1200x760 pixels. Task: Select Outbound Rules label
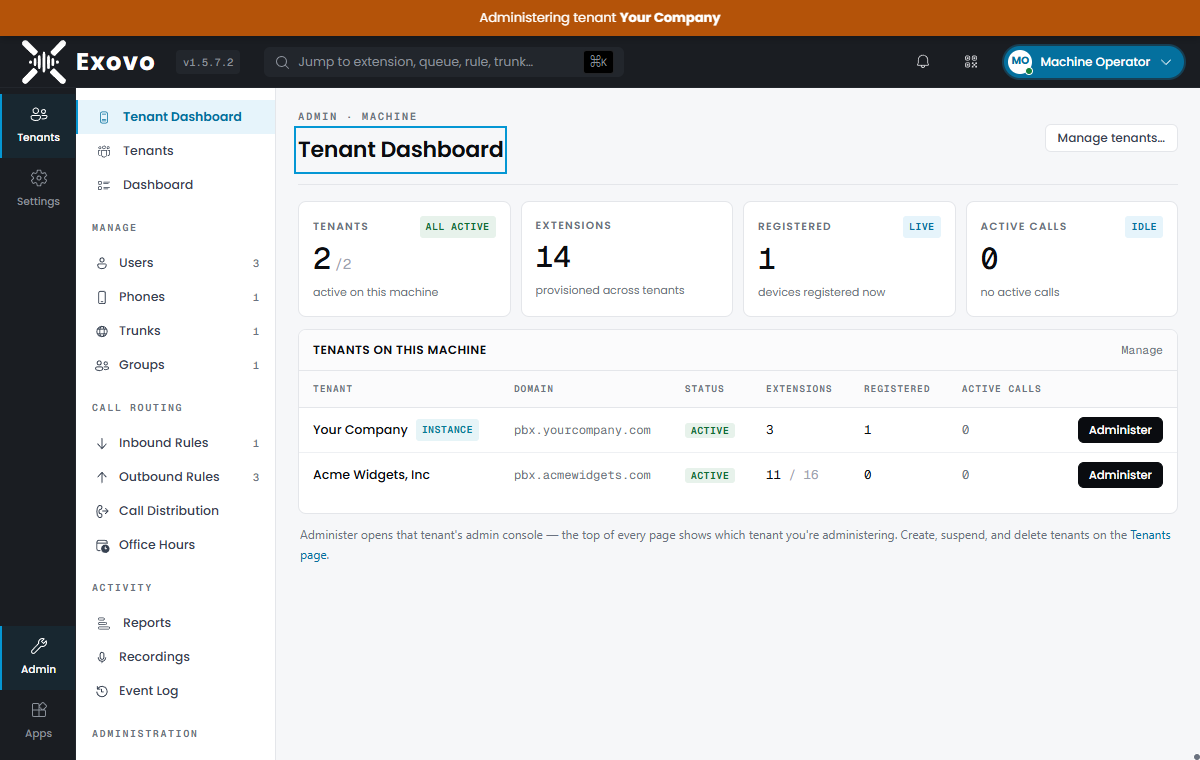(x=169, y=477)
